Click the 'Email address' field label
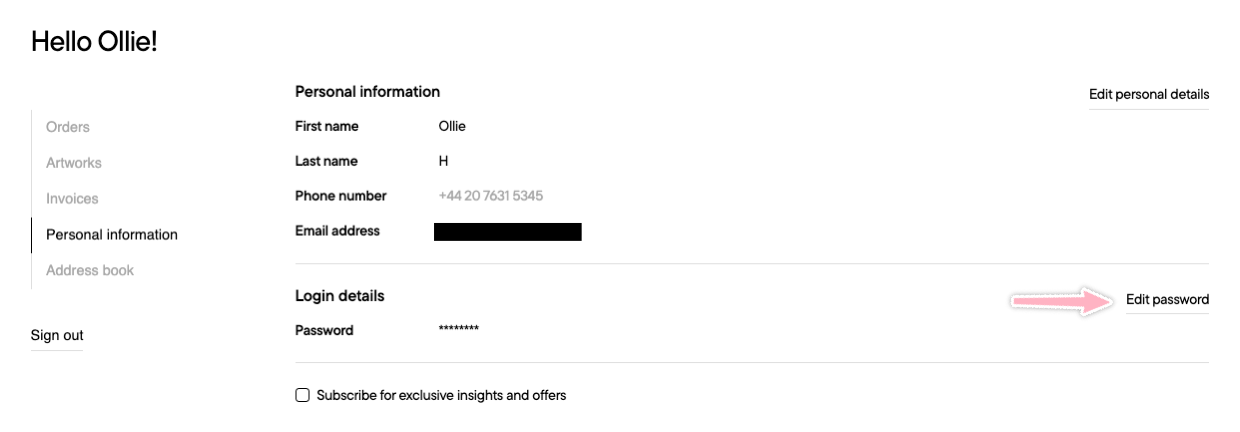1240x432 pixels. (x=337, y=231)
